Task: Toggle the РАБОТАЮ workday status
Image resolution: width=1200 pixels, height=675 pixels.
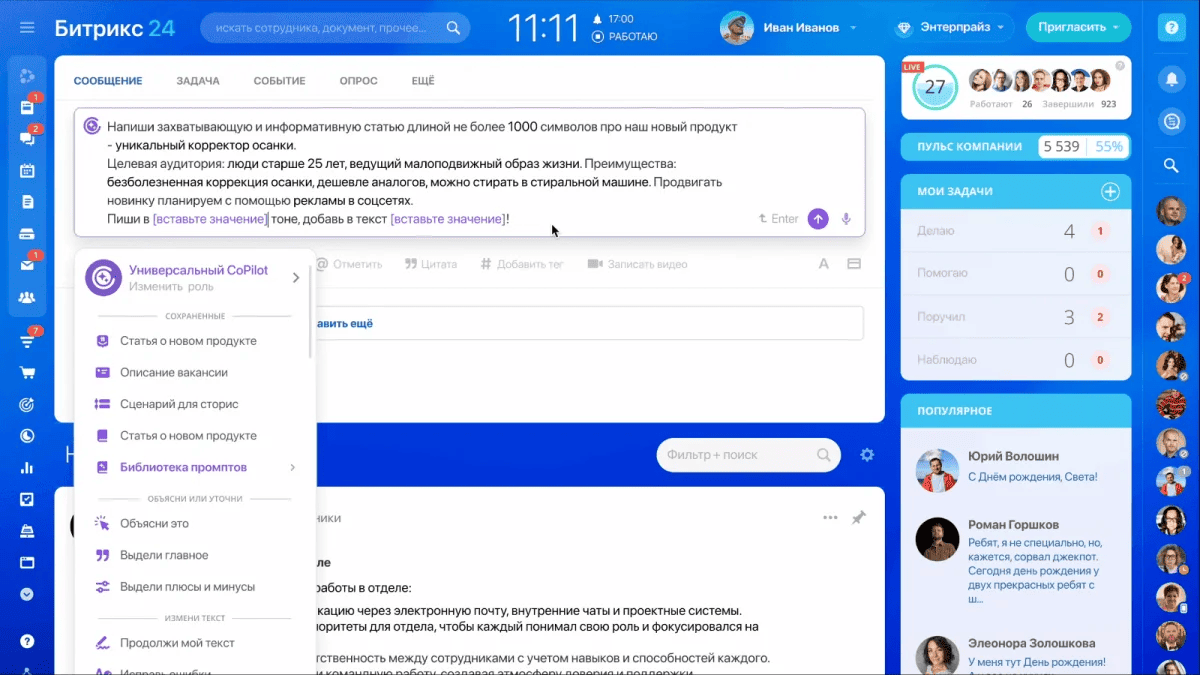Action: tap(626, 37)
